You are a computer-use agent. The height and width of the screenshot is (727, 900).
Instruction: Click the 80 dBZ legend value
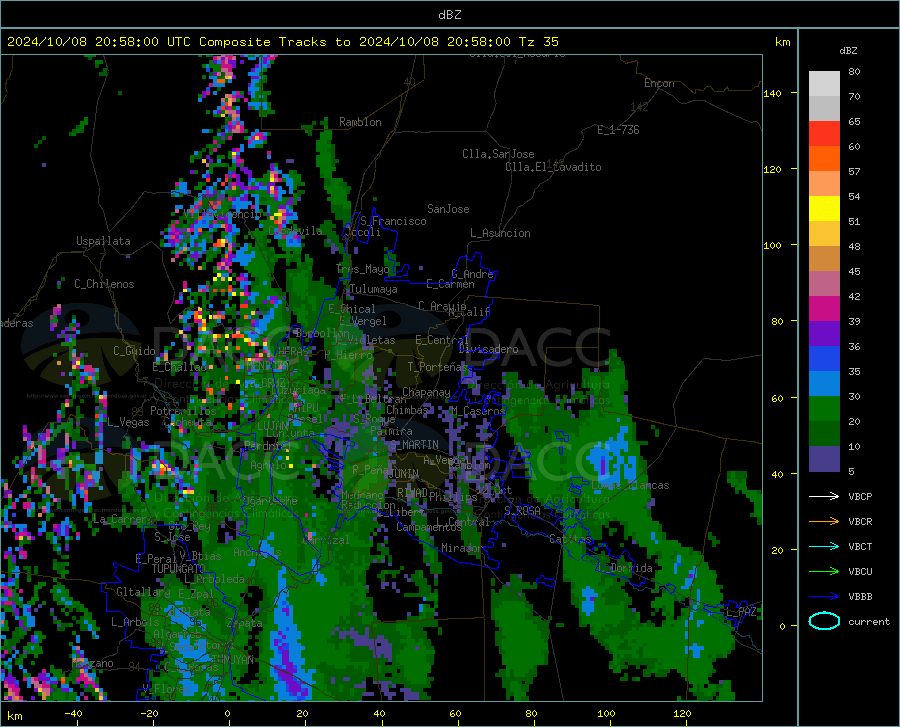pyautogui.click(x=854, y=71)
